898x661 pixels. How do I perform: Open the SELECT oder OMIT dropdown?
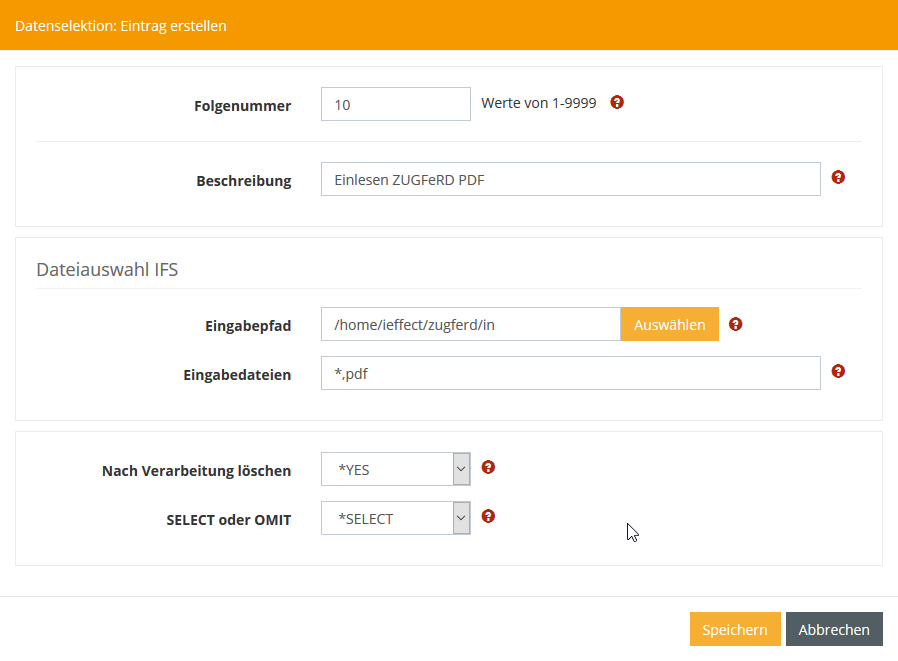pos(396,518)
